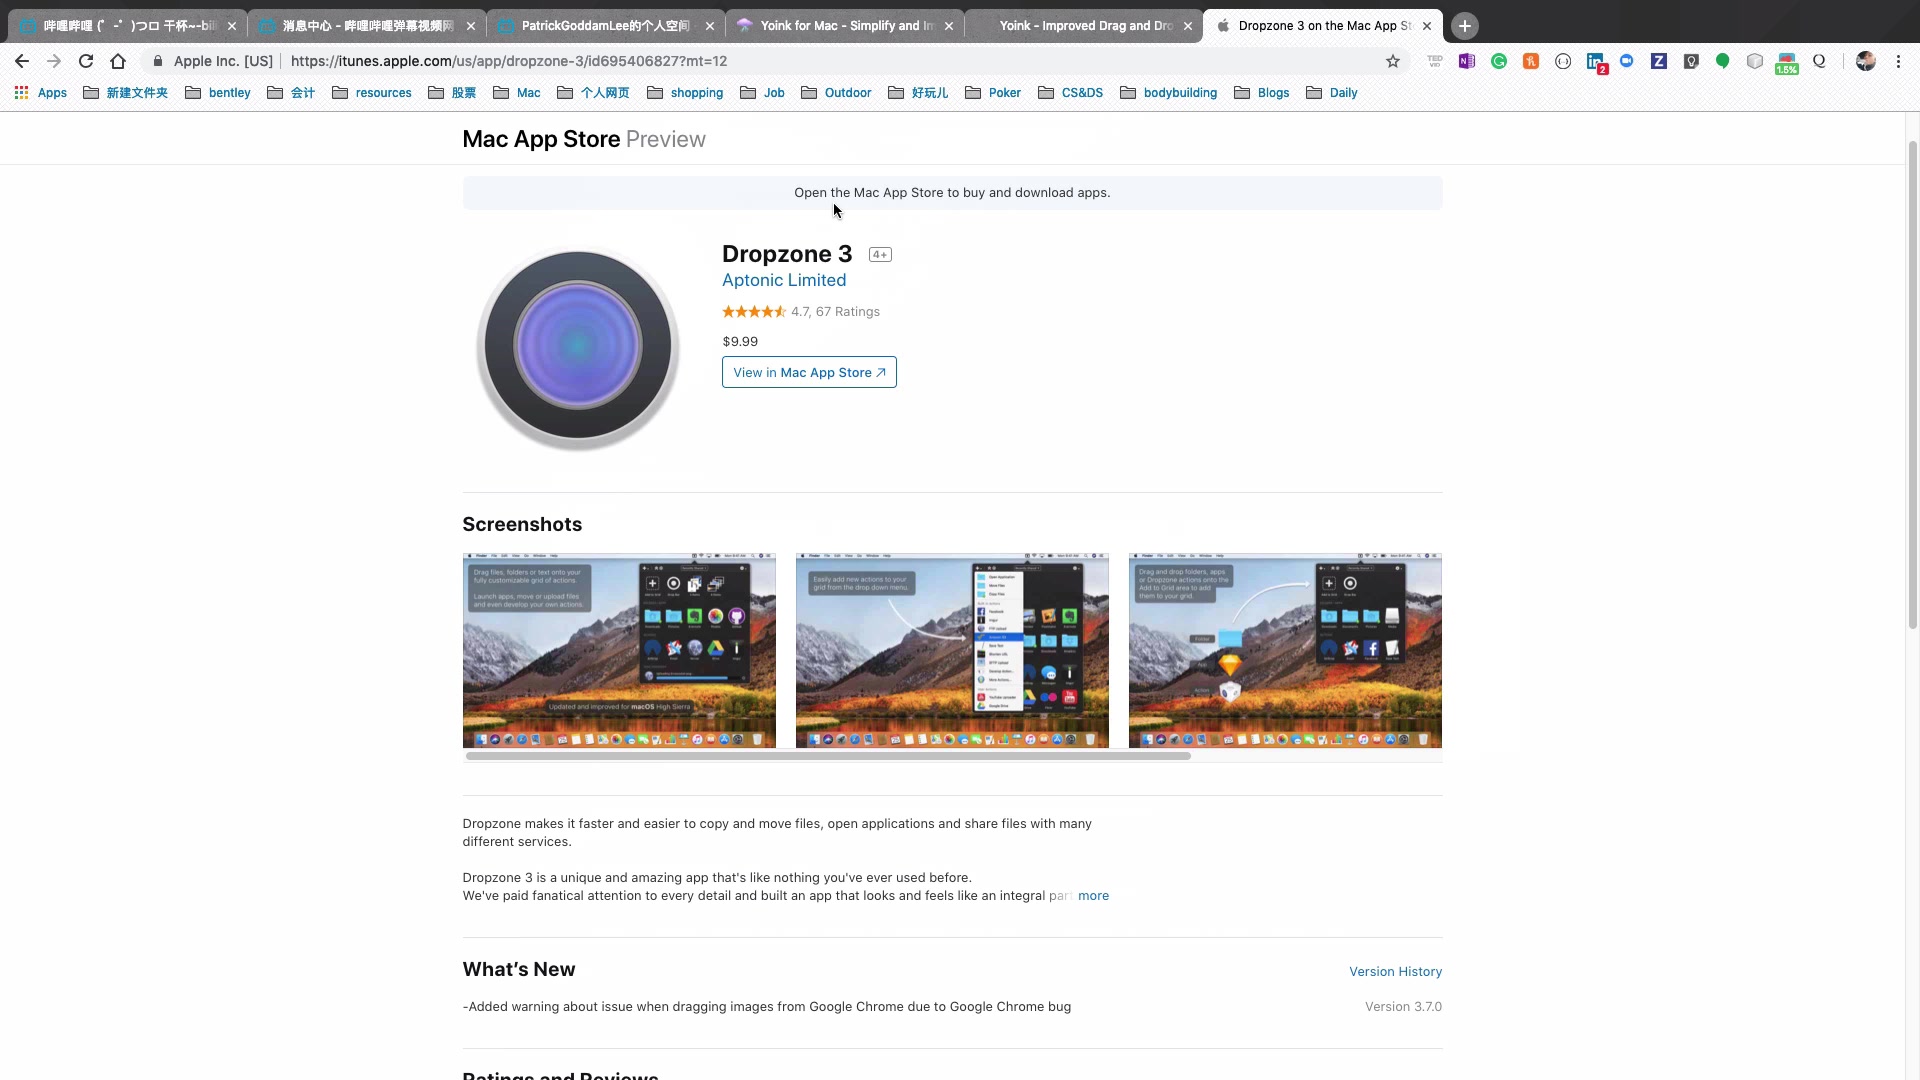Switch to the Yoink for Mac tab
The width and height of the screenshot is (1920, 1080).
click(845, 26)
